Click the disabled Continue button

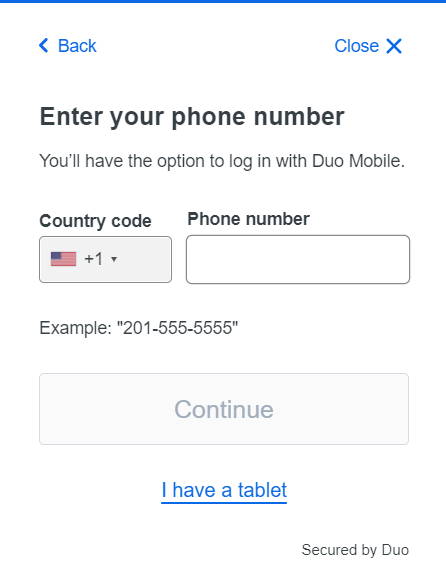224,409
